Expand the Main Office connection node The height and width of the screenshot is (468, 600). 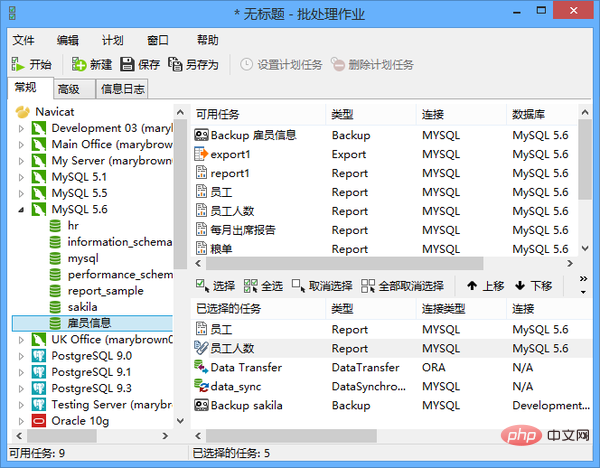(21, 145)
